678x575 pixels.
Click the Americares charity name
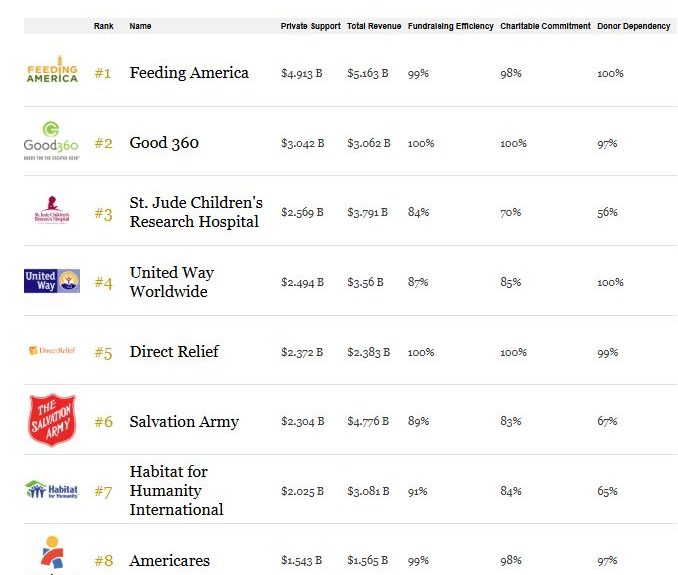click(x=170, y=561)
